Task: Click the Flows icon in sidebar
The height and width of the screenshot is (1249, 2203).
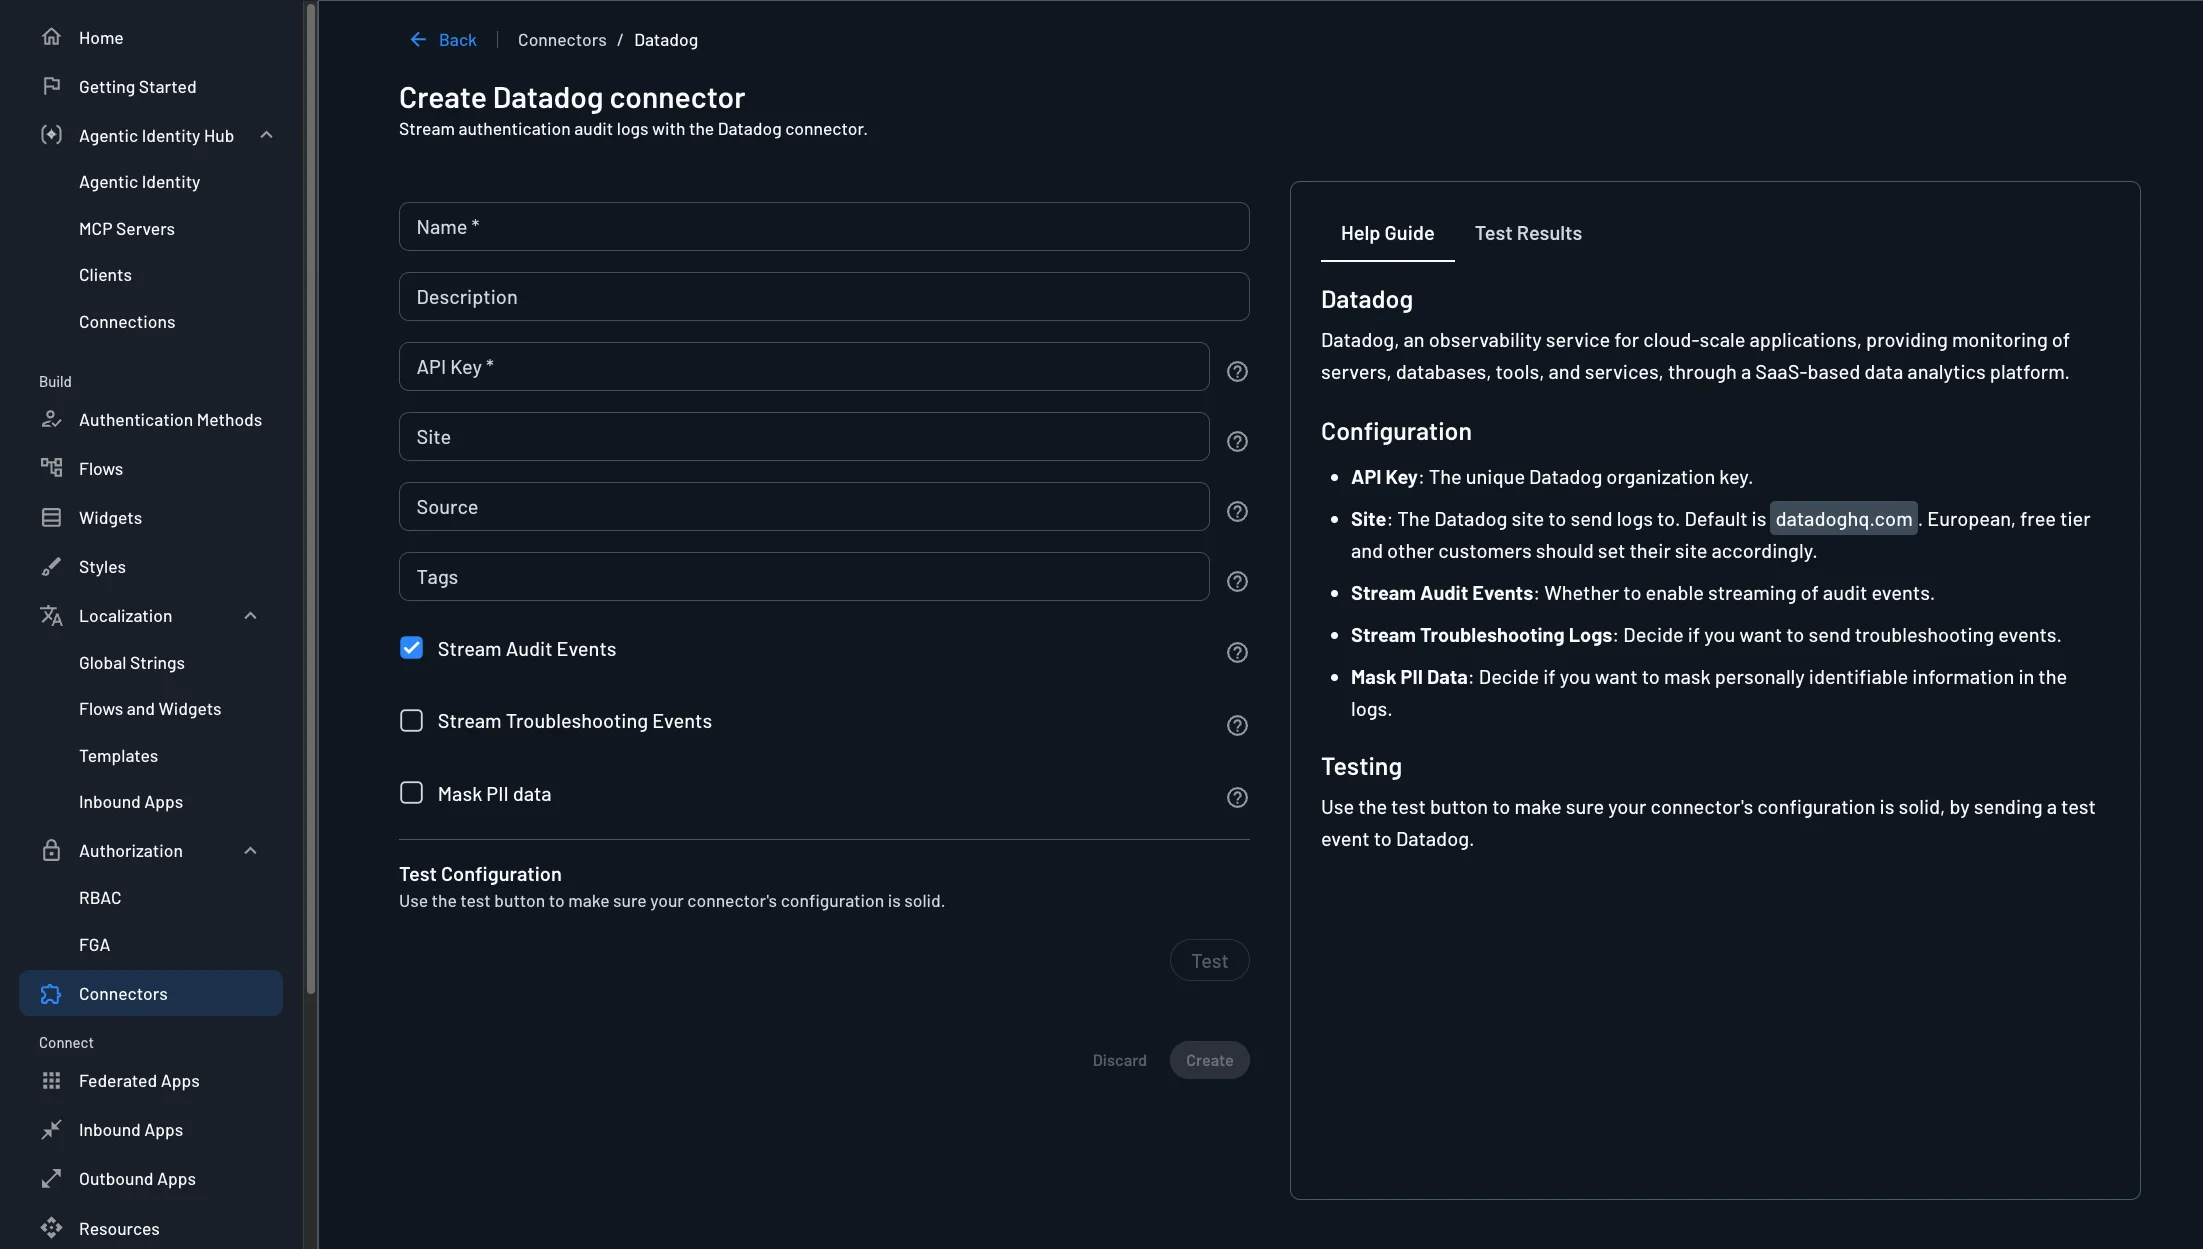Action: tap(51, 468)
